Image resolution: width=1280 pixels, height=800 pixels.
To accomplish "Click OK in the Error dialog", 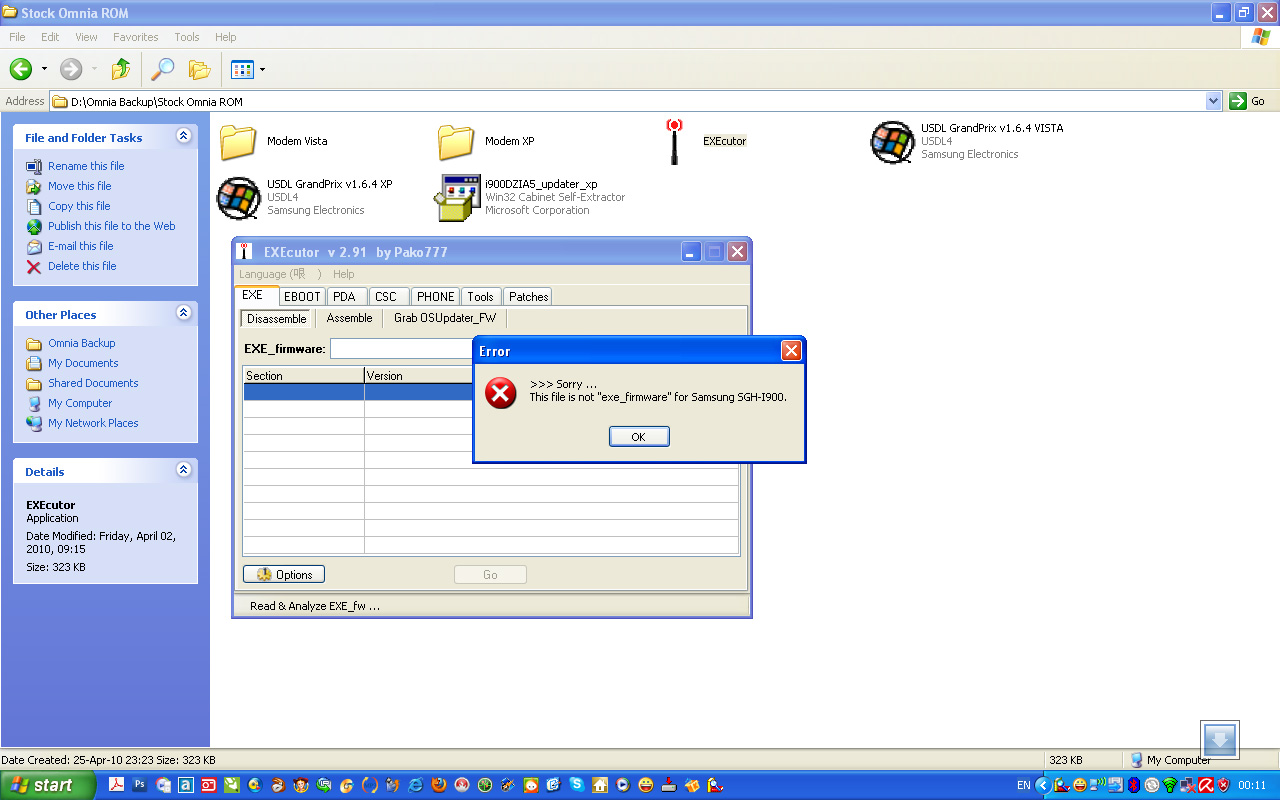I will (639, 437).
